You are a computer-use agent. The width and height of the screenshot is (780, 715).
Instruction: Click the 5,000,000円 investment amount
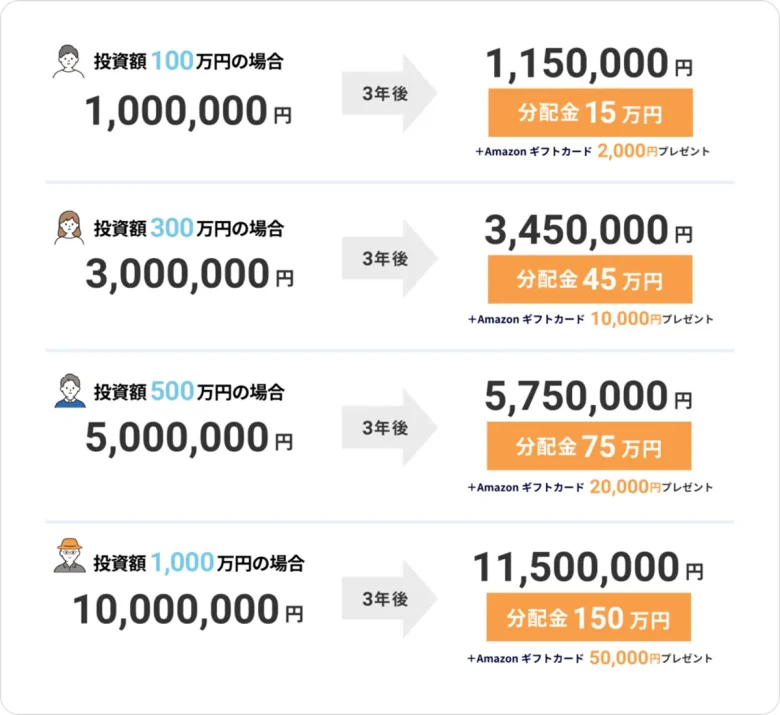point(189,439)
